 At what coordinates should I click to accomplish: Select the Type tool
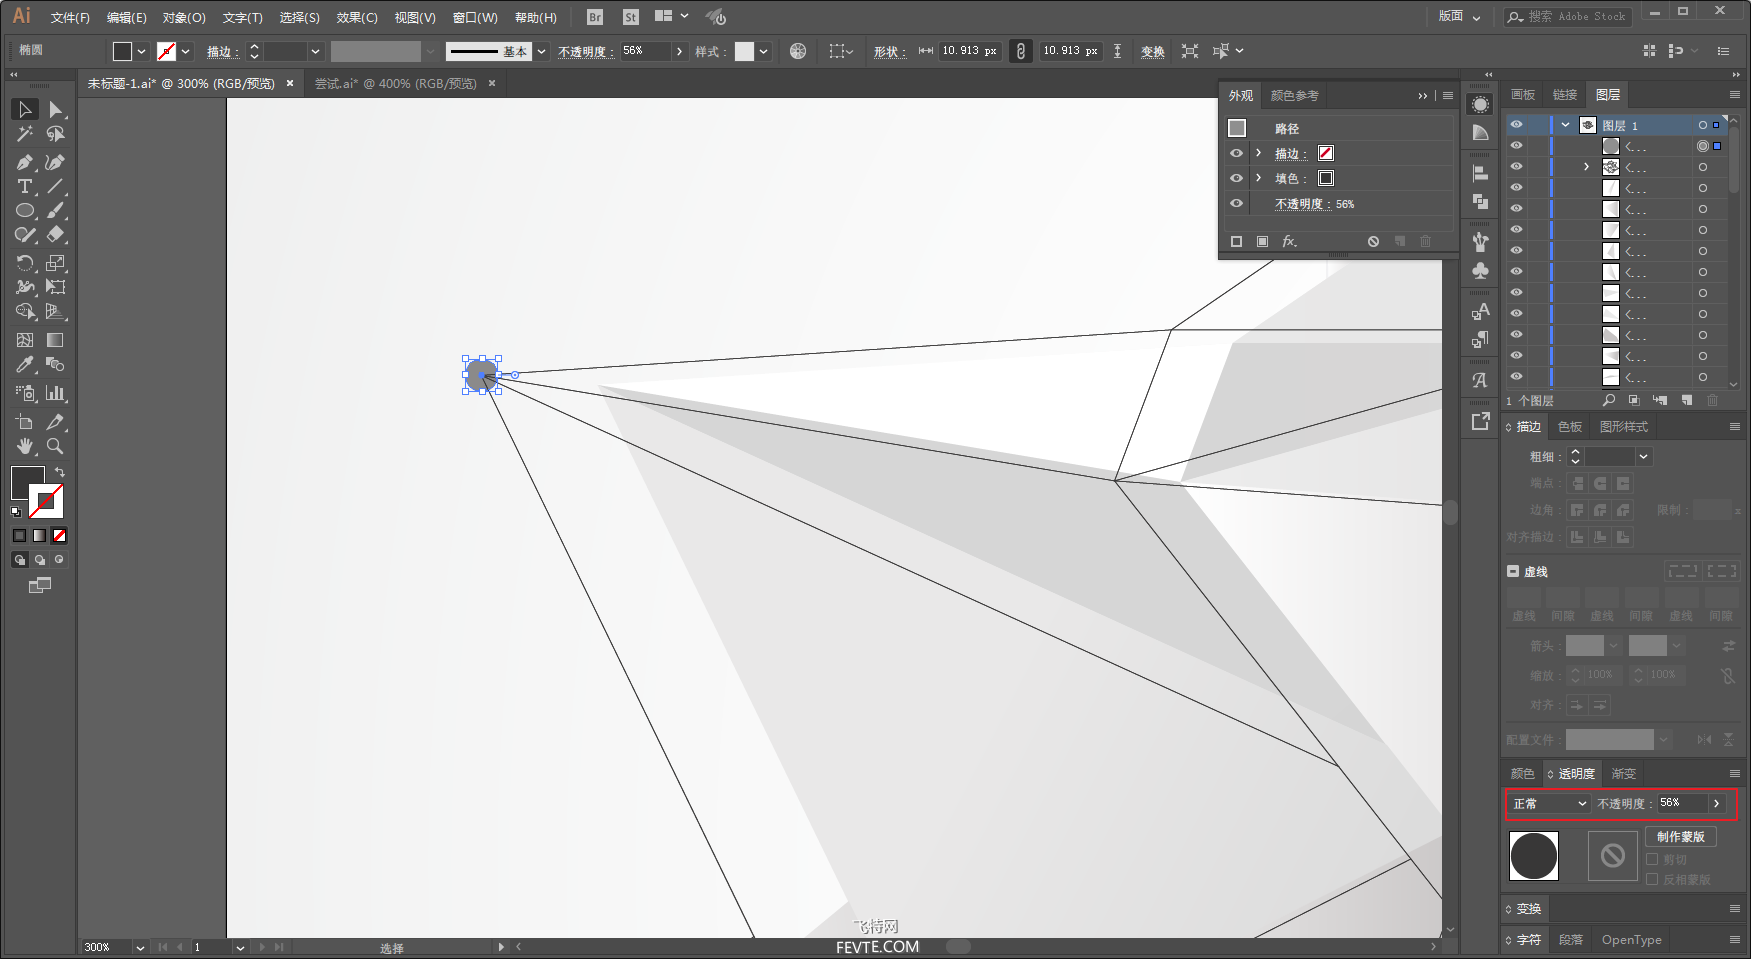[x=25, y=186]
